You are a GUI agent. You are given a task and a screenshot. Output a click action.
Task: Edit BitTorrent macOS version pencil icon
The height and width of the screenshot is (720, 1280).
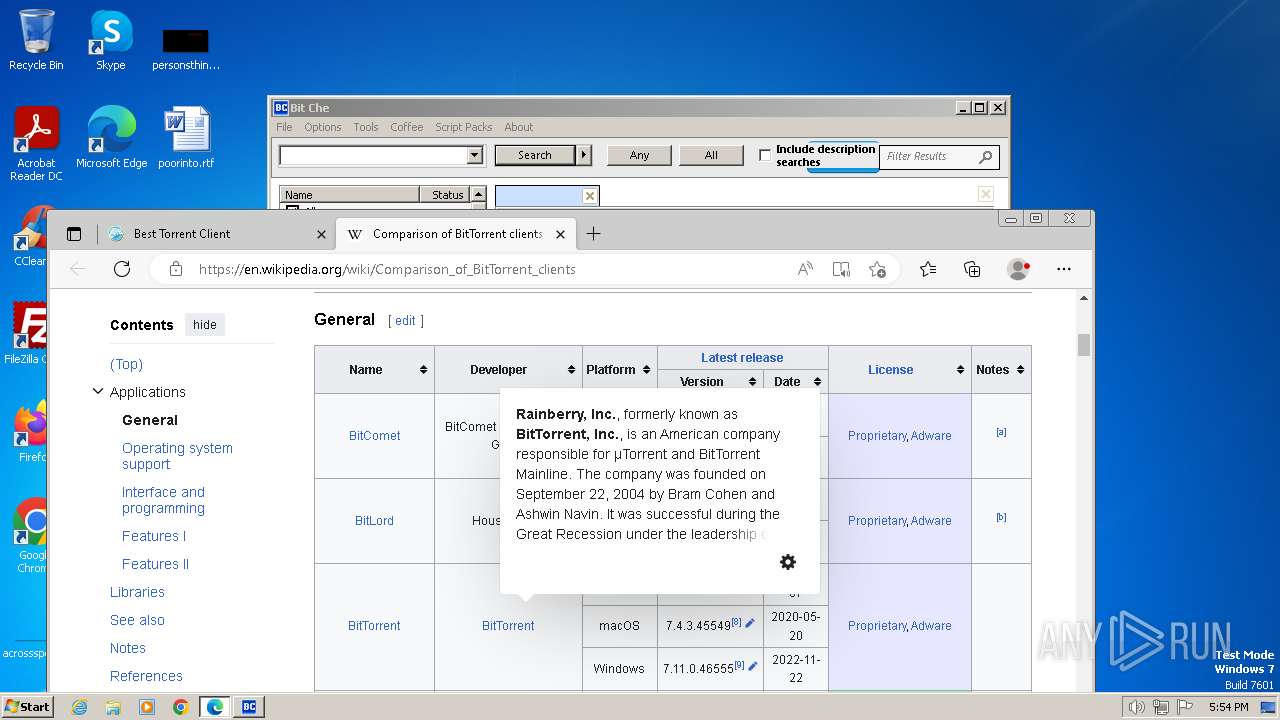click(750, 623)
